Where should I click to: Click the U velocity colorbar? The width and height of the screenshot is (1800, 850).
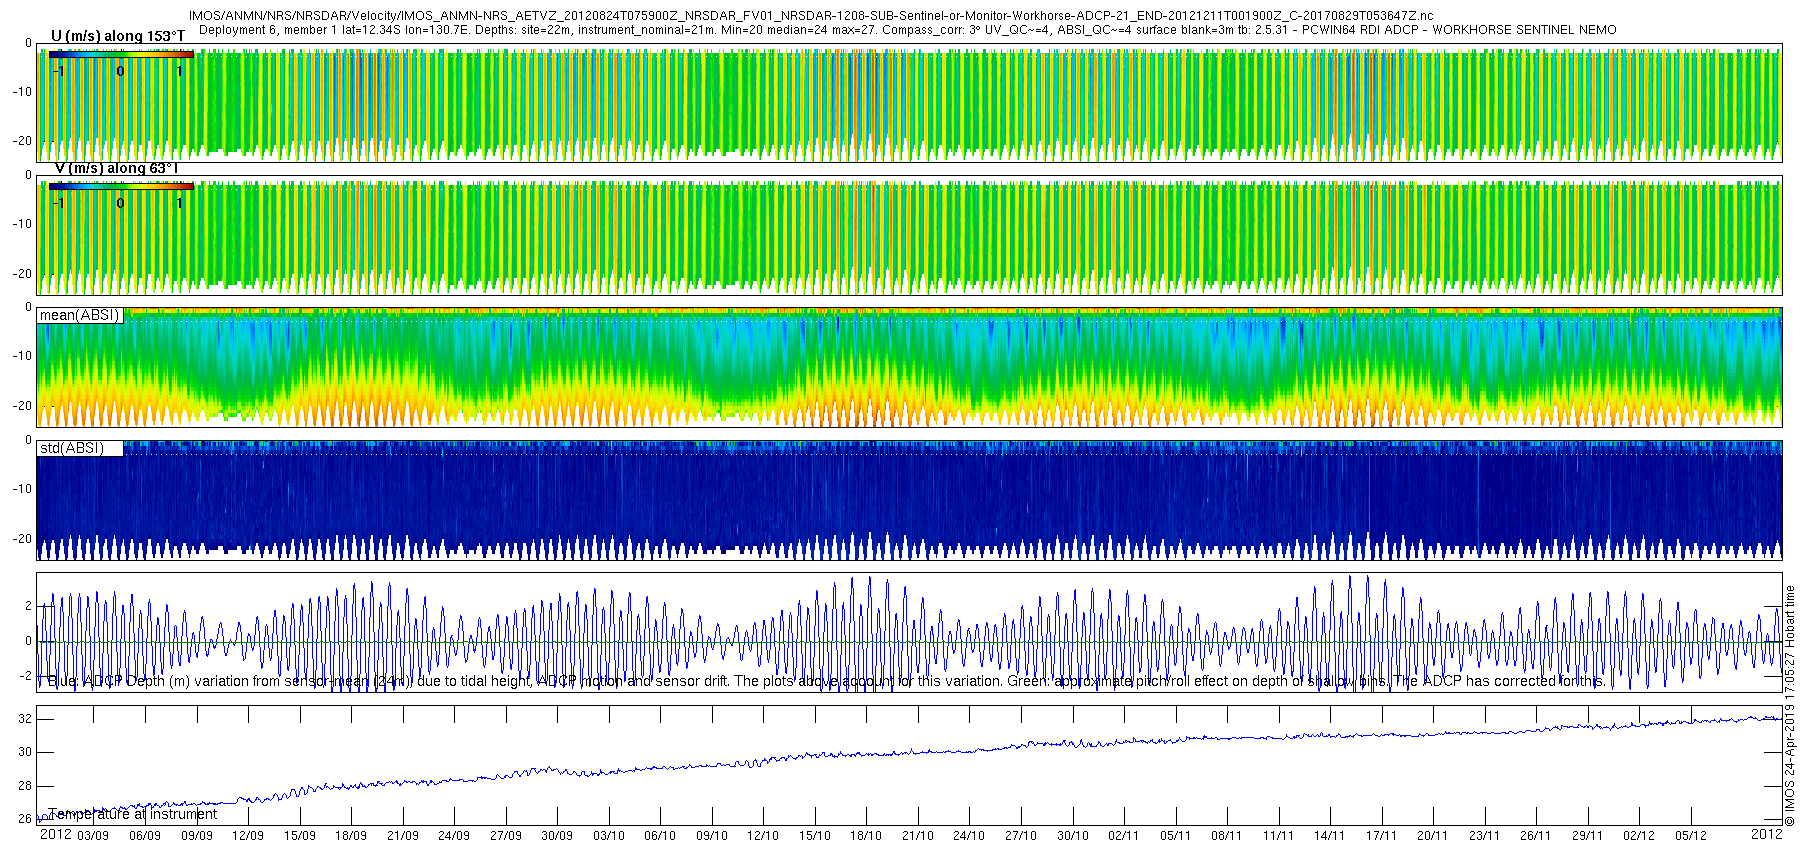(x=121, y=55)
